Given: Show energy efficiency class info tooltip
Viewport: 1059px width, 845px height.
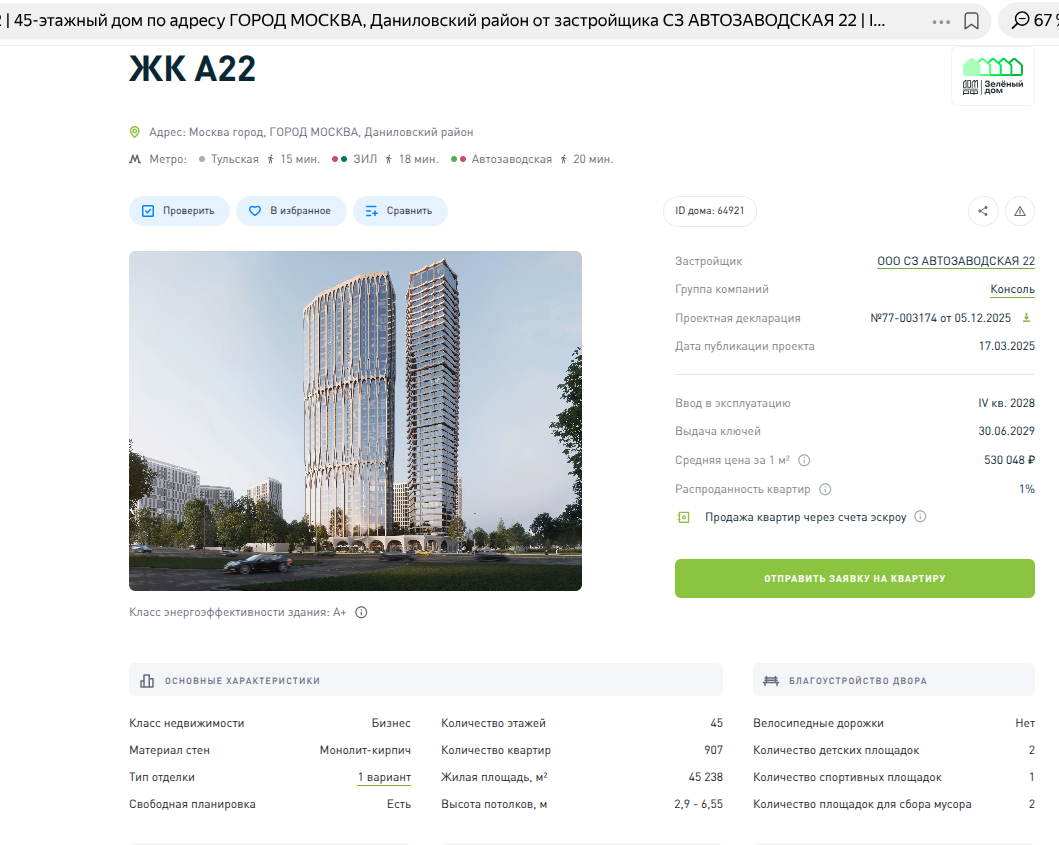Looking at the screenshot, I should click(361, 613).
